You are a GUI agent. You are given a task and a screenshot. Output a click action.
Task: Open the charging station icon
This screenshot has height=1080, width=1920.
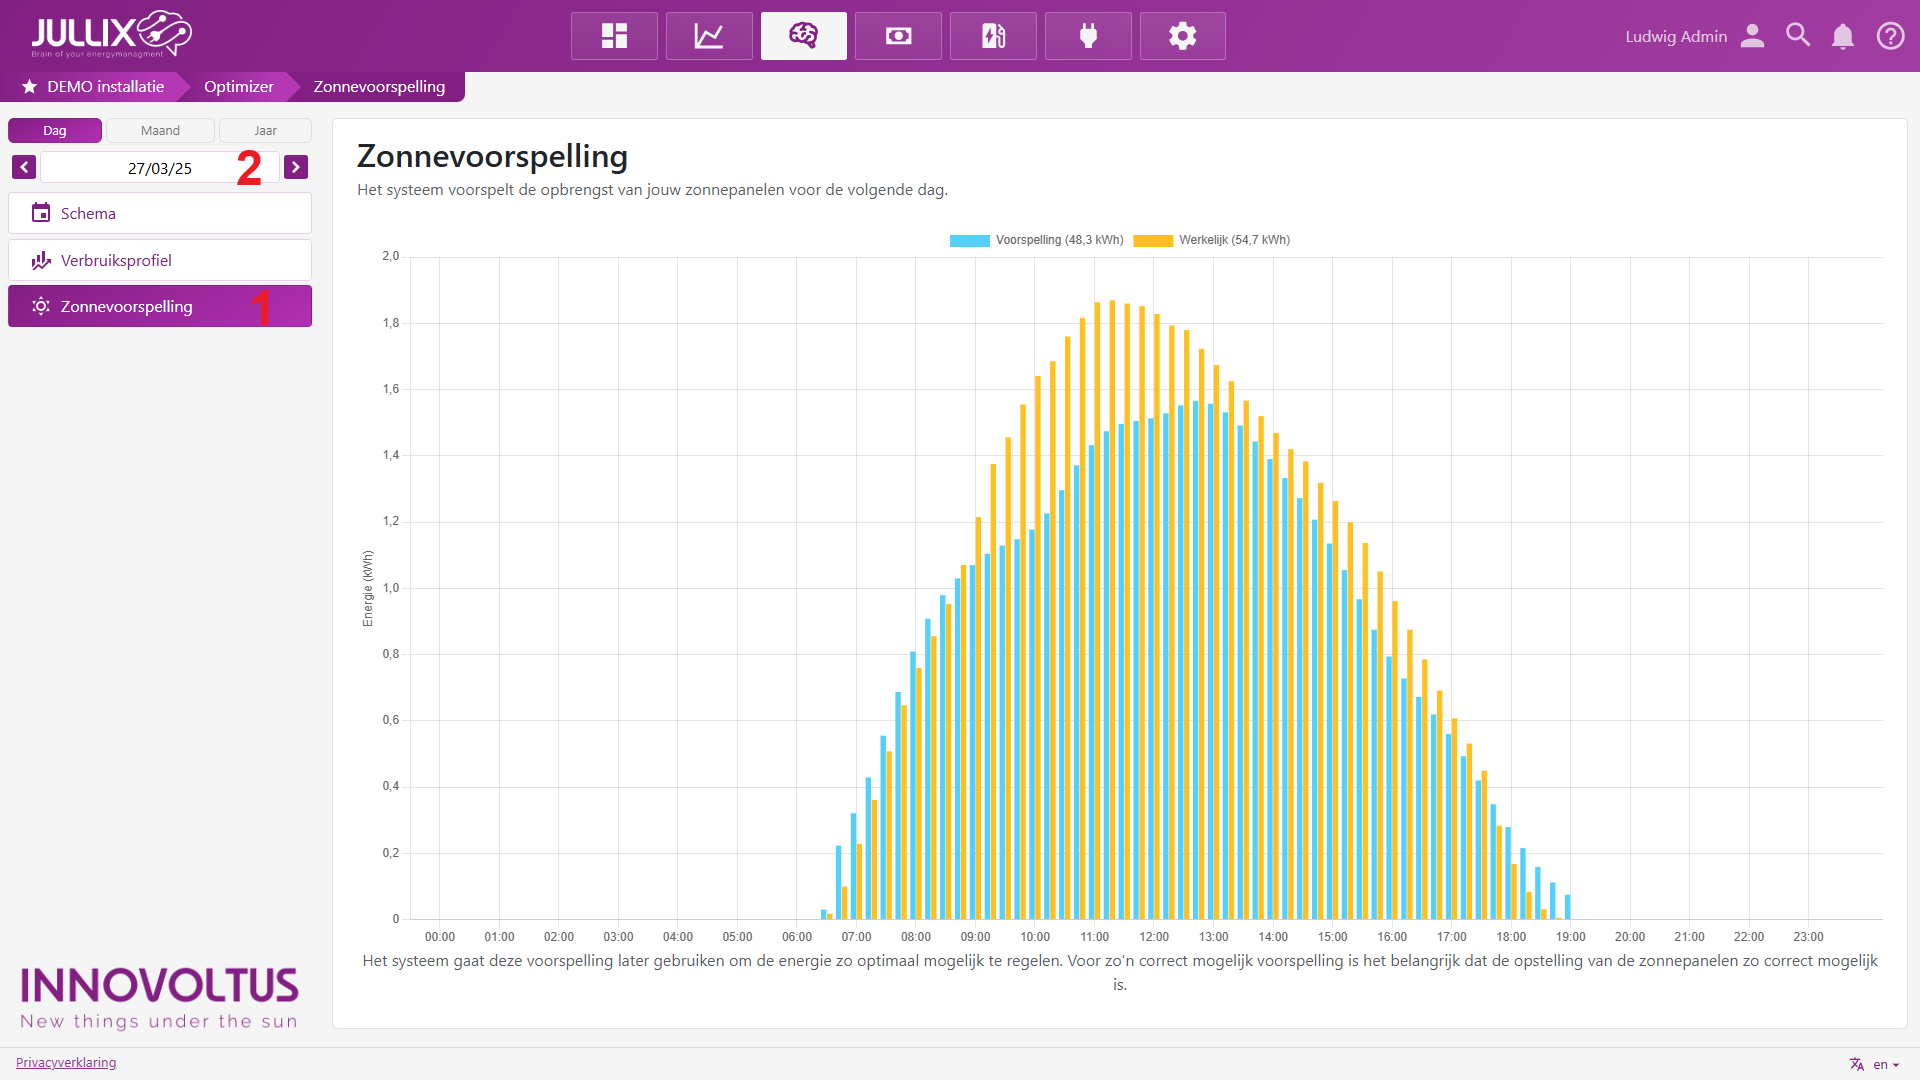tap(993, 36)
